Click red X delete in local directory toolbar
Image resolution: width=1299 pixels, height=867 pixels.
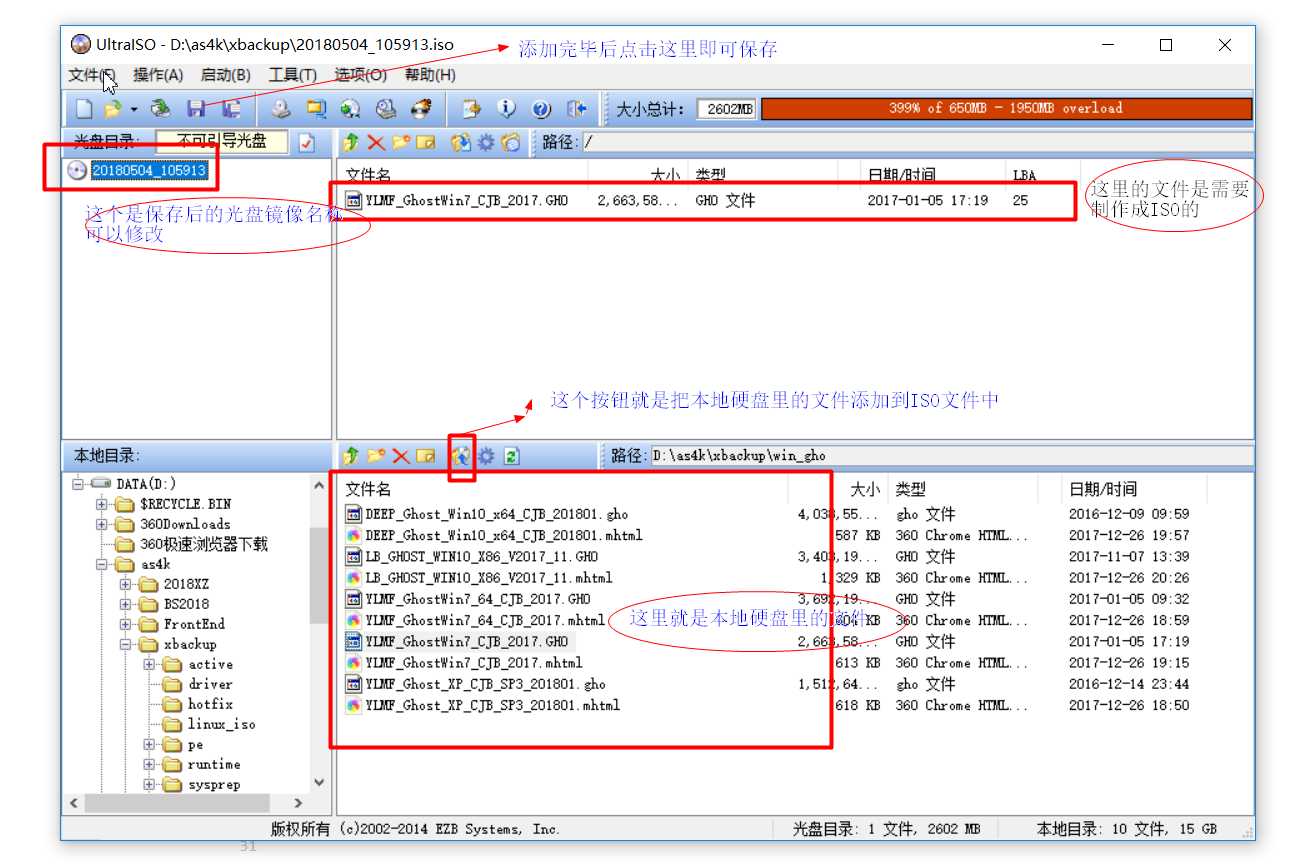coord(401,456)
